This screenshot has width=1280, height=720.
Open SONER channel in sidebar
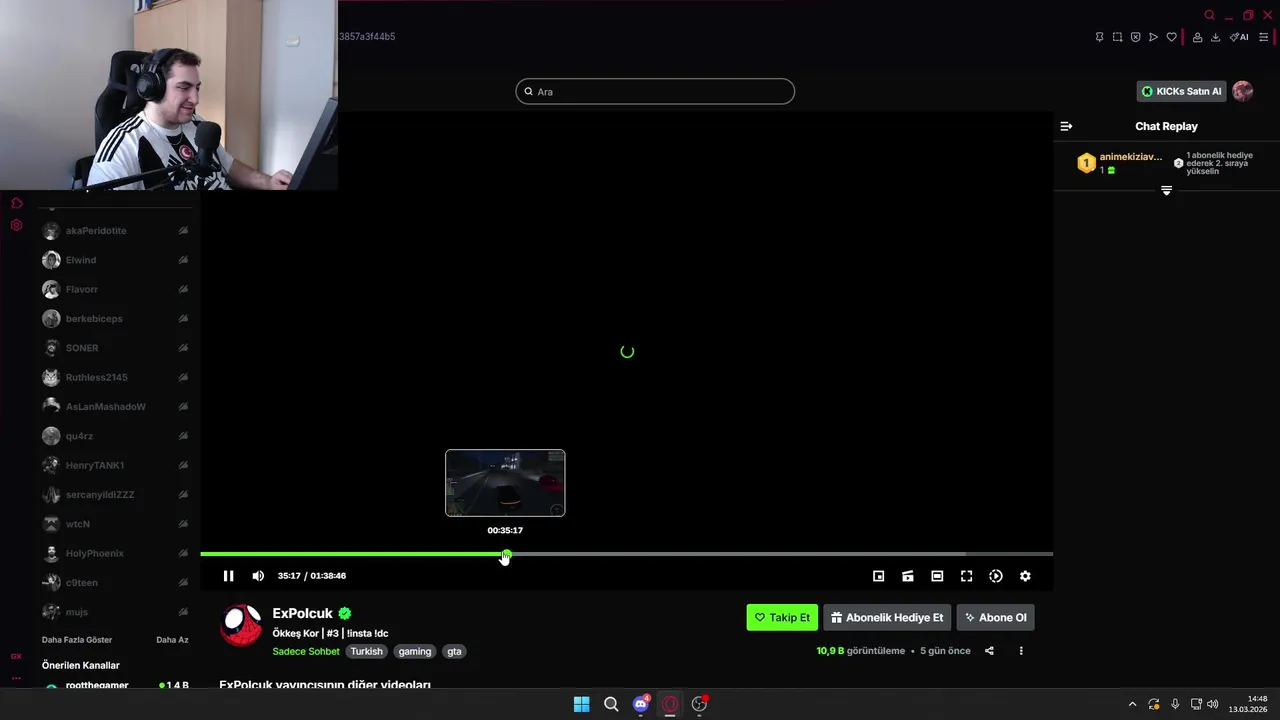pyautogui.click(x=115, y=348)
